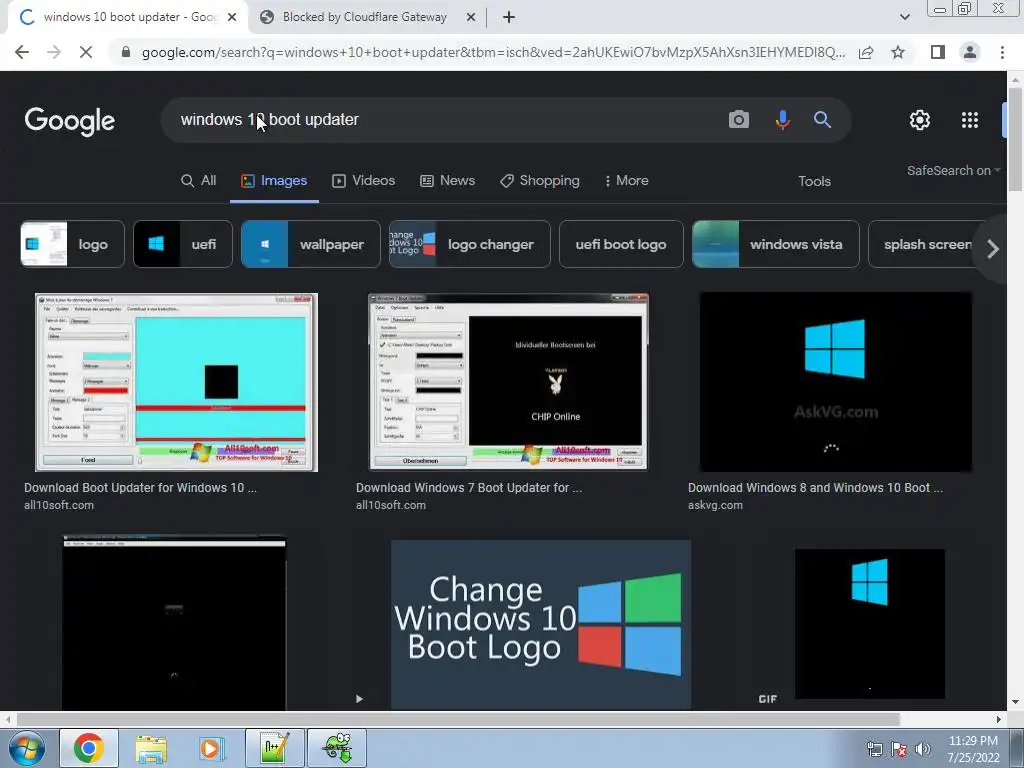This screenshot has height=768, width=1024.
Task: Filter by the uefi boot logo chip
Action: point(621,244)
